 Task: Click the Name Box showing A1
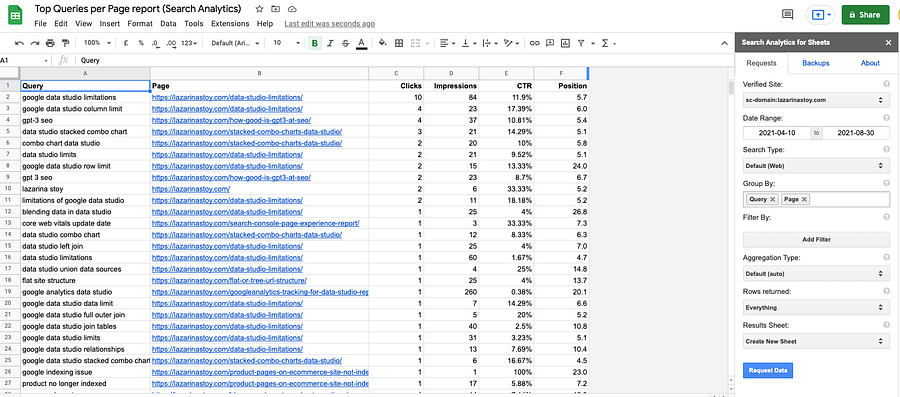click(25, 60)
